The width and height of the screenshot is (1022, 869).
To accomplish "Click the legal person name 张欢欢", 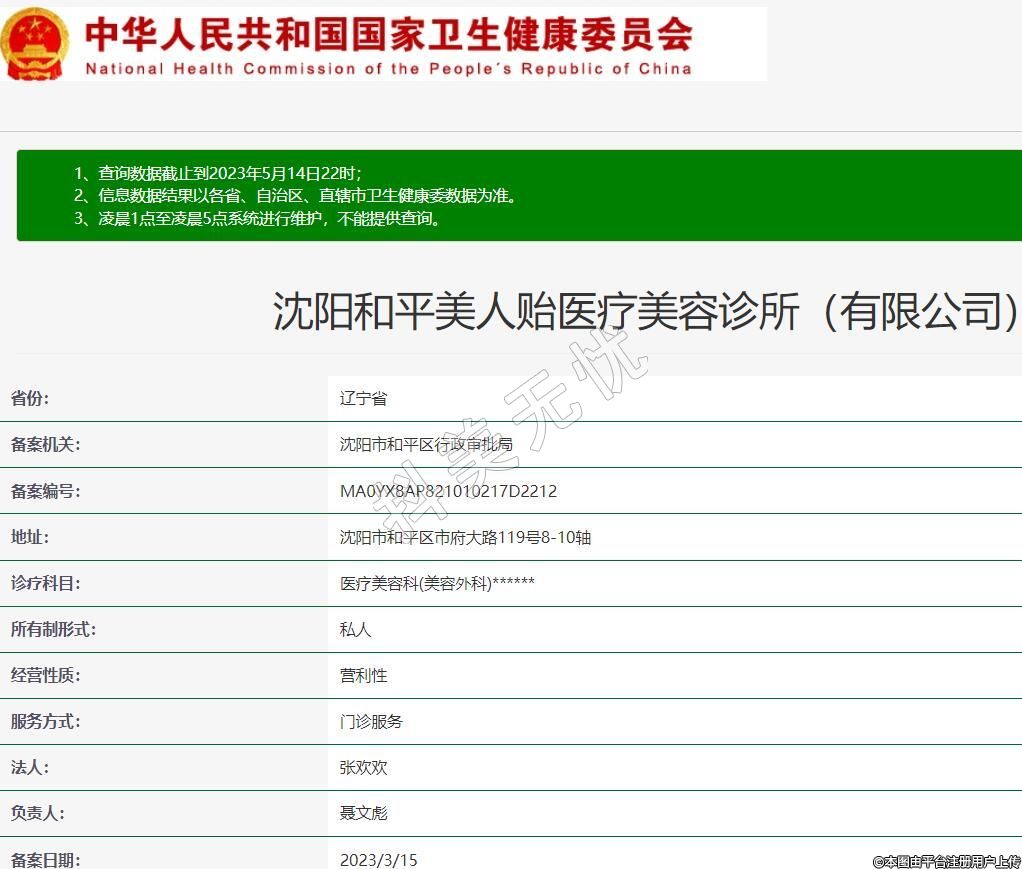I will point(363,768).
